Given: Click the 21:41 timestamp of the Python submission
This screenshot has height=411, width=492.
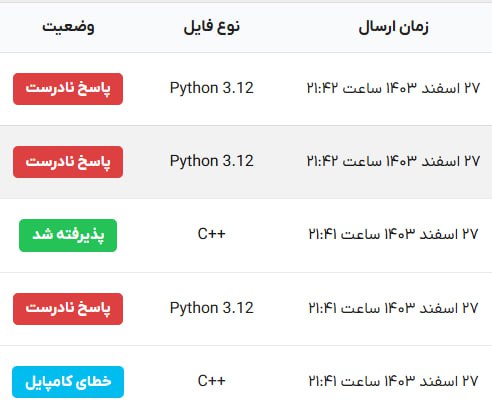Looking at the screenshot, I should click(393, 308).
